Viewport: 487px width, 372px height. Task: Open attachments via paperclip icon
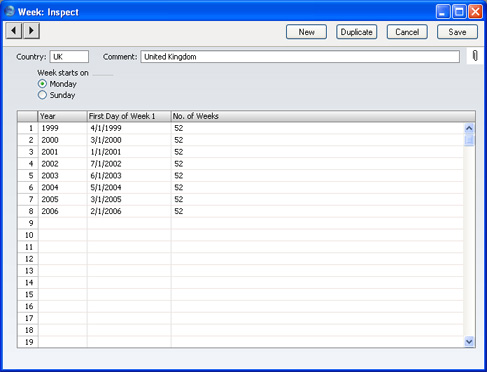pos(475,56)
